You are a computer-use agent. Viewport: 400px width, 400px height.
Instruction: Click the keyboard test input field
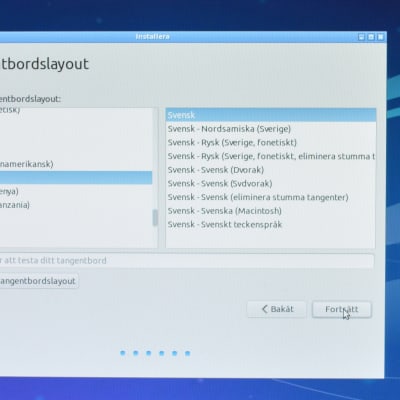[x=187, y=260]
